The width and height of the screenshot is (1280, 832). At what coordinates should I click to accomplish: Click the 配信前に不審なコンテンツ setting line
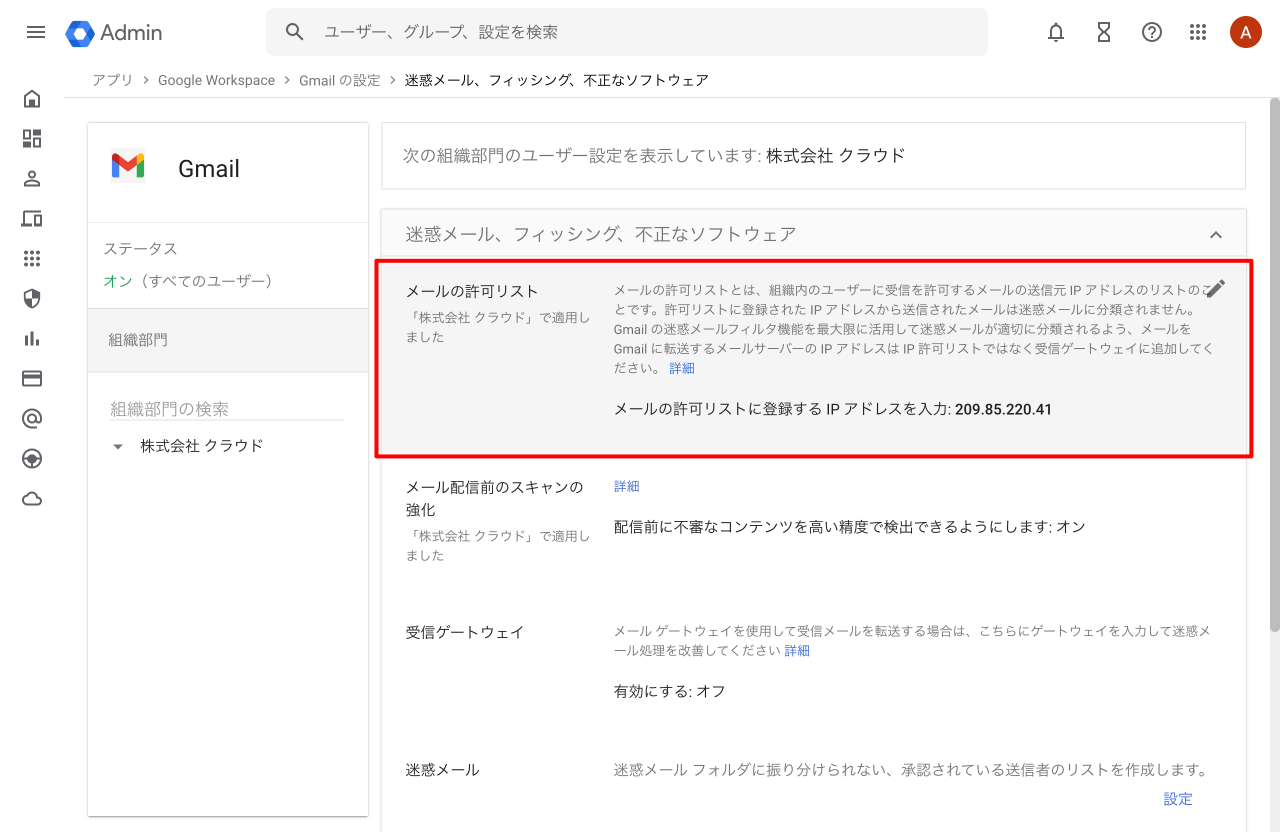[849, 527]
